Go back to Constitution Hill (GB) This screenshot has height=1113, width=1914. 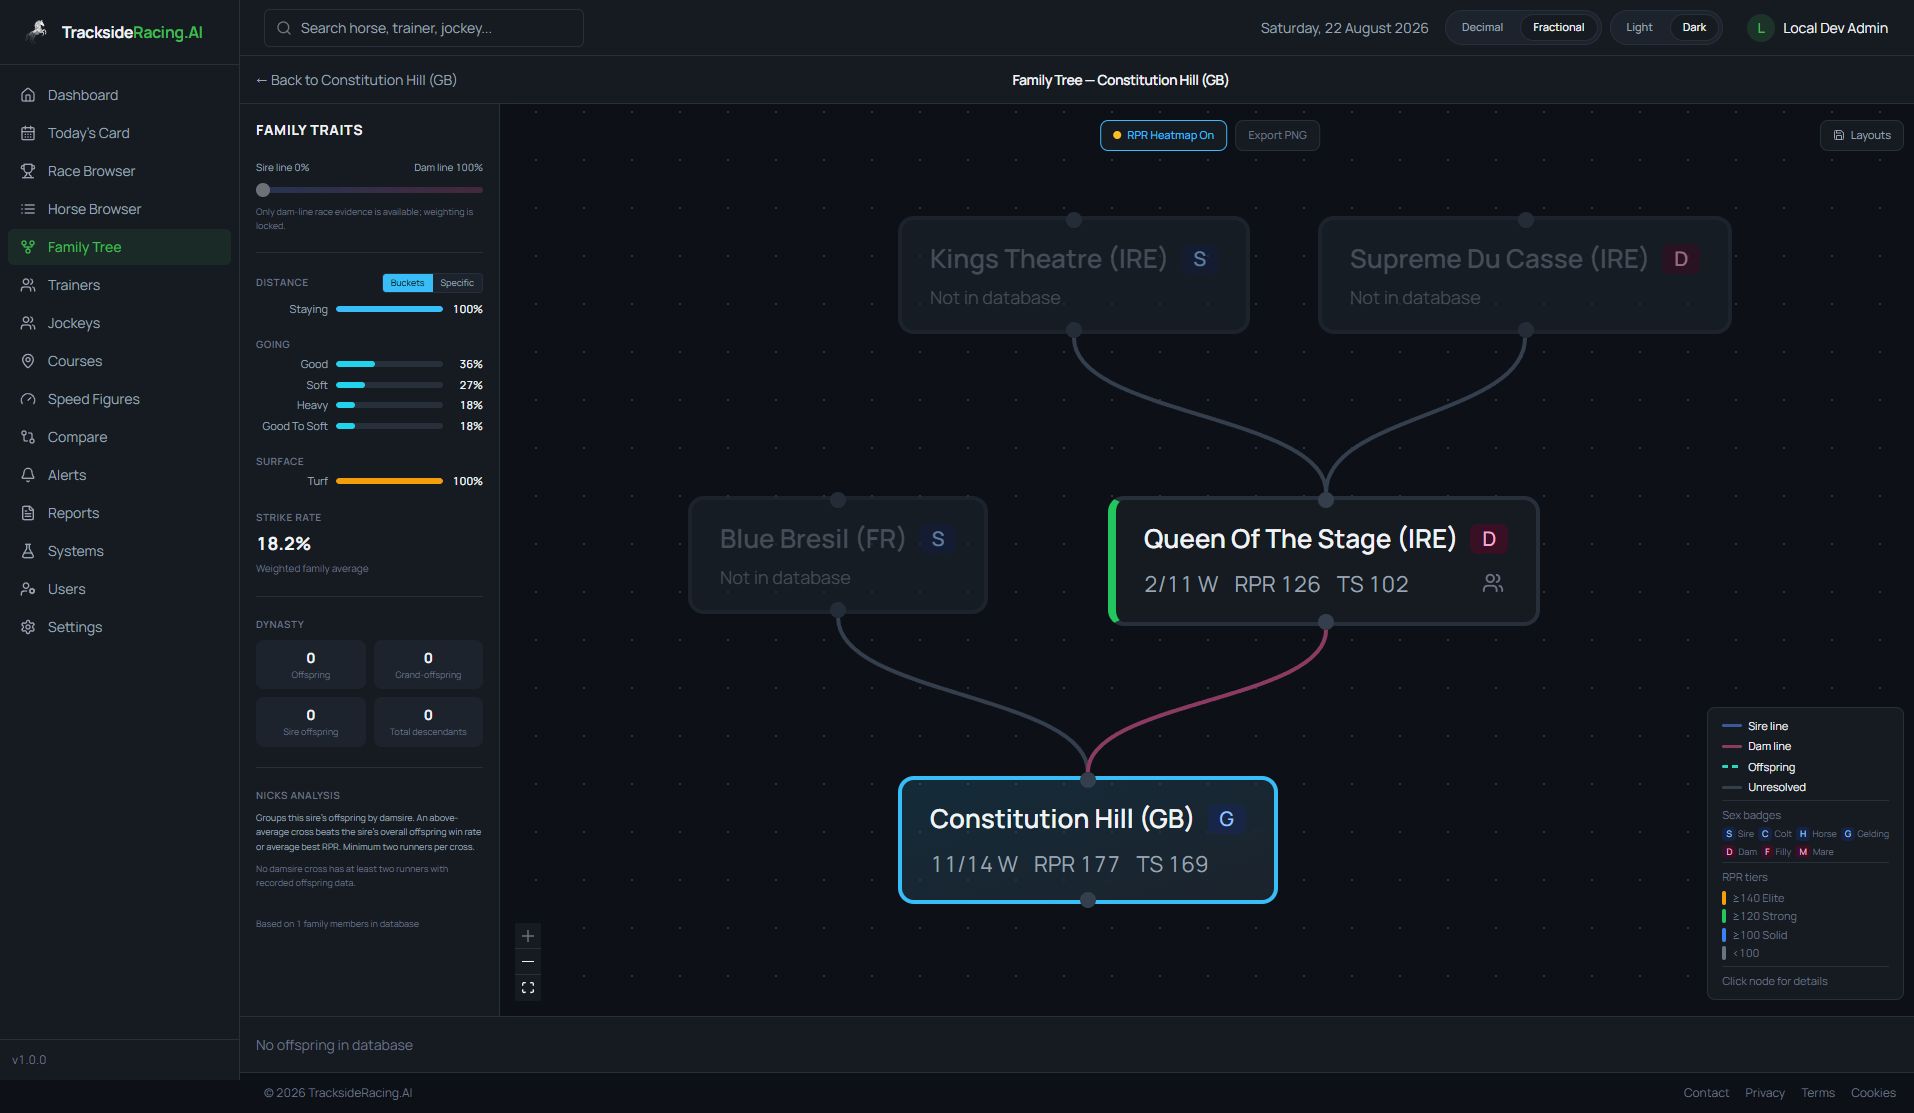(x=356, y=80)
